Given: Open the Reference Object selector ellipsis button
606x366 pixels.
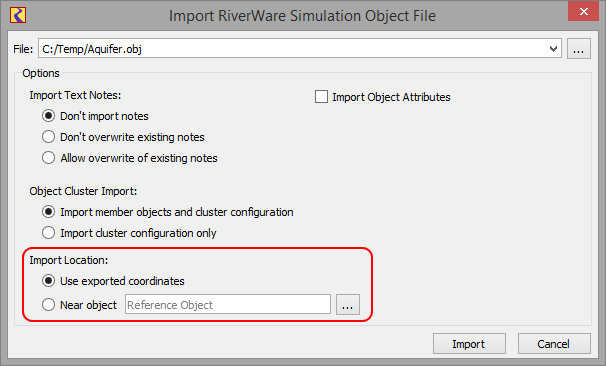Looking at the screenshot, I should tap(347, 305).
